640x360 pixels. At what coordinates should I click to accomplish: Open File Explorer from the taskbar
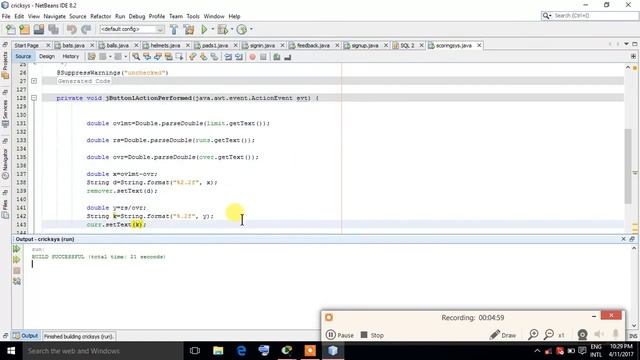(218, 351)
